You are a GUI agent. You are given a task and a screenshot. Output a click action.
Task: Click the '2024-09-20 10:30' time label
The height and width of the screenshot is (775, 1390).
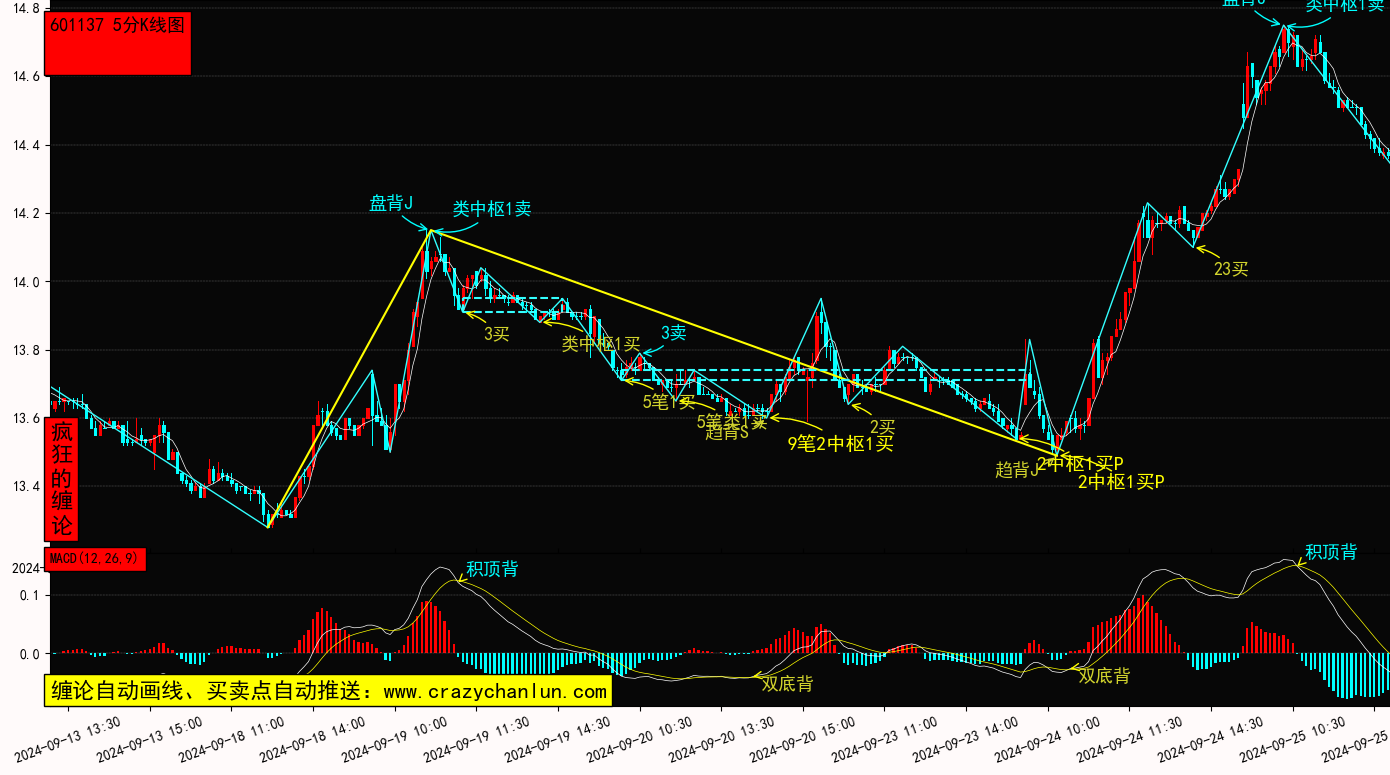pyautogui.click(x=640, y=739)
